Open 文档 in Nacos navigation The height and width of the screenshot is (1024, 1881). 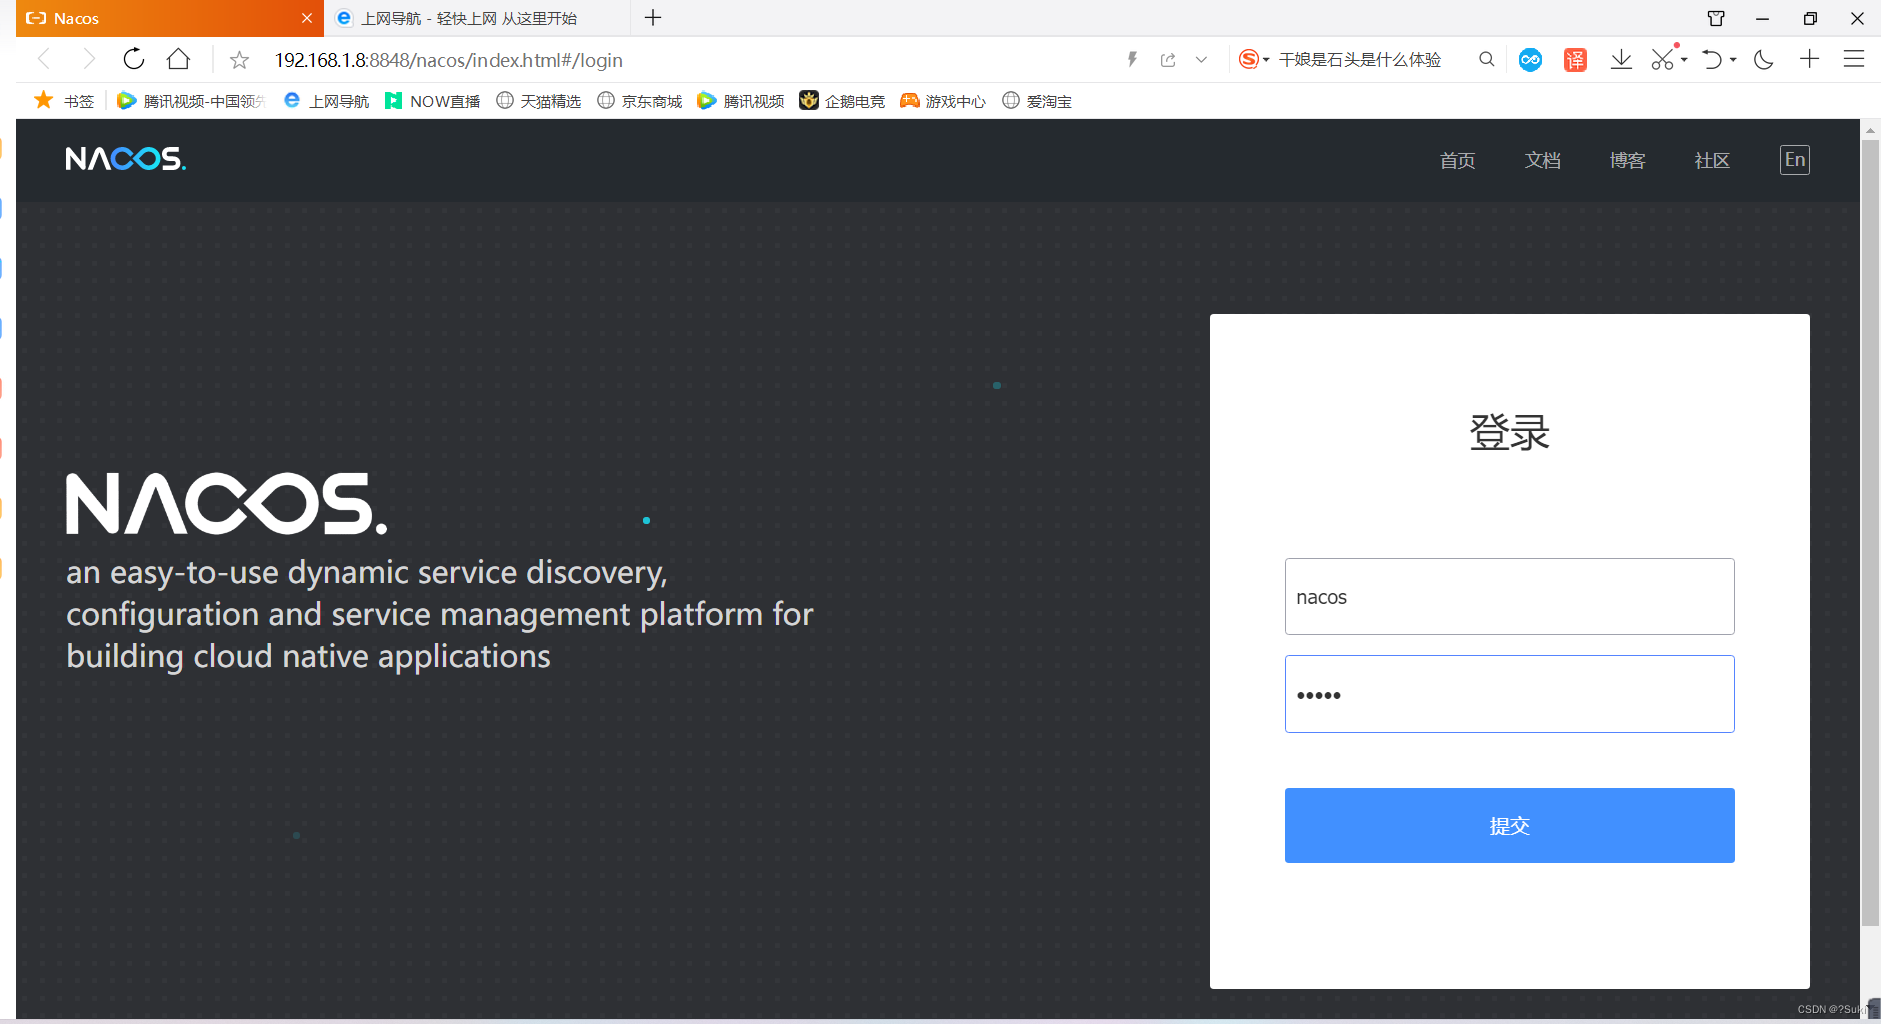1542,160
